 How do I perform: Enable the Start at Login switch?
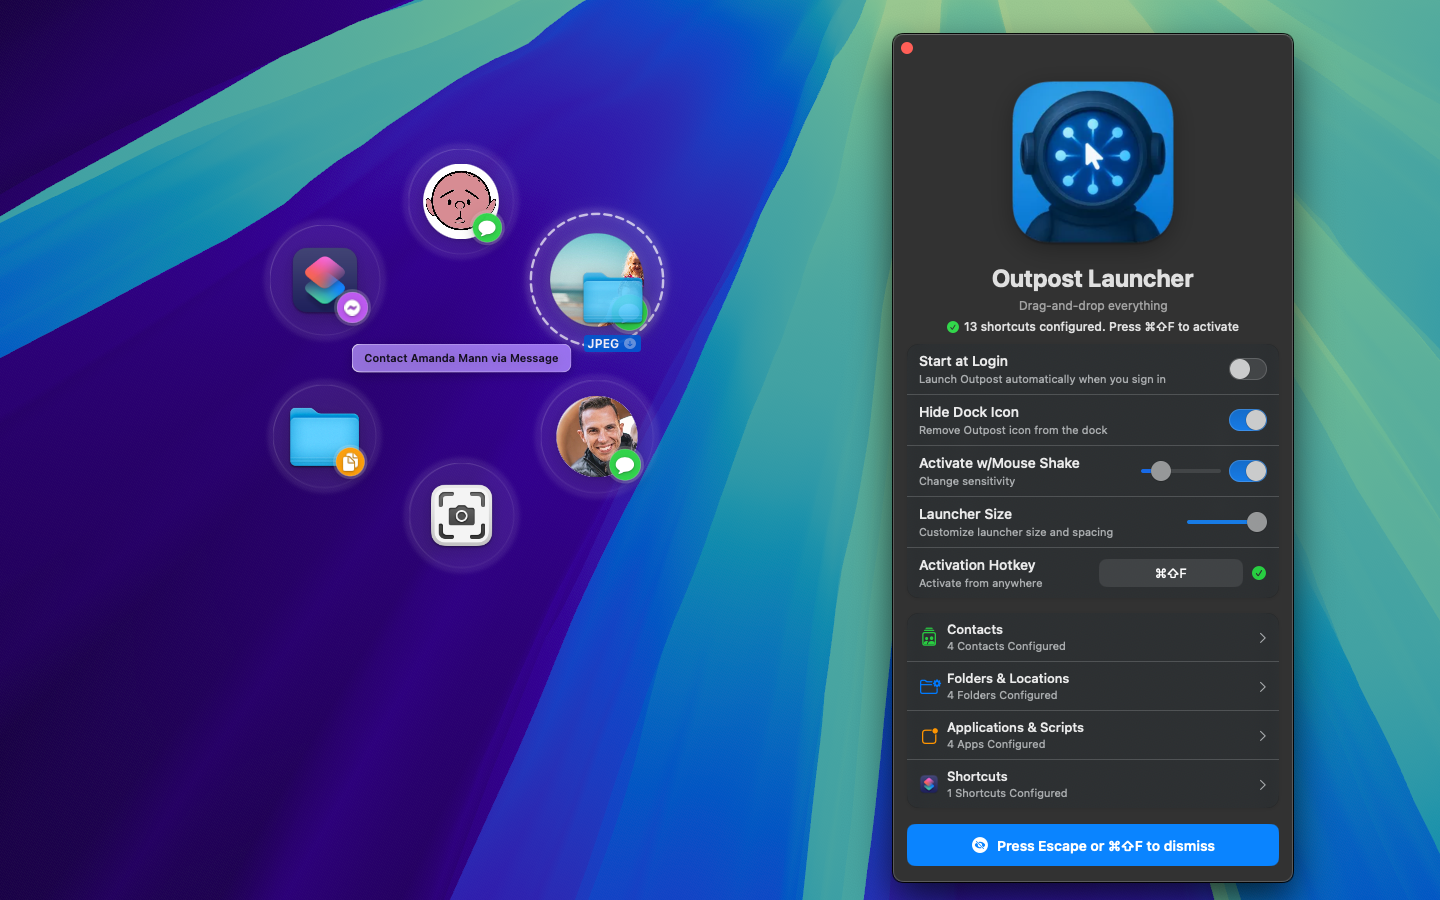pos(1247,369)
